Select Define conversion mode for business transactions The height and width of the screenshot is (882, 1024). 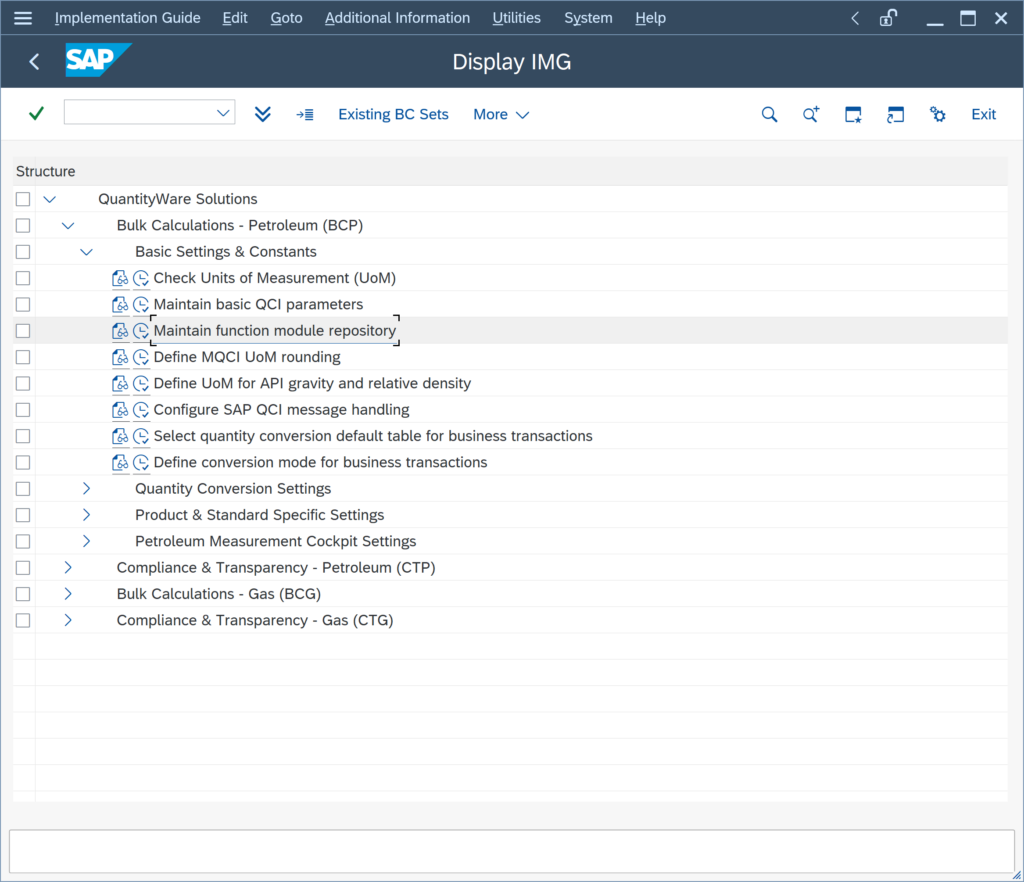pos(320,462)
